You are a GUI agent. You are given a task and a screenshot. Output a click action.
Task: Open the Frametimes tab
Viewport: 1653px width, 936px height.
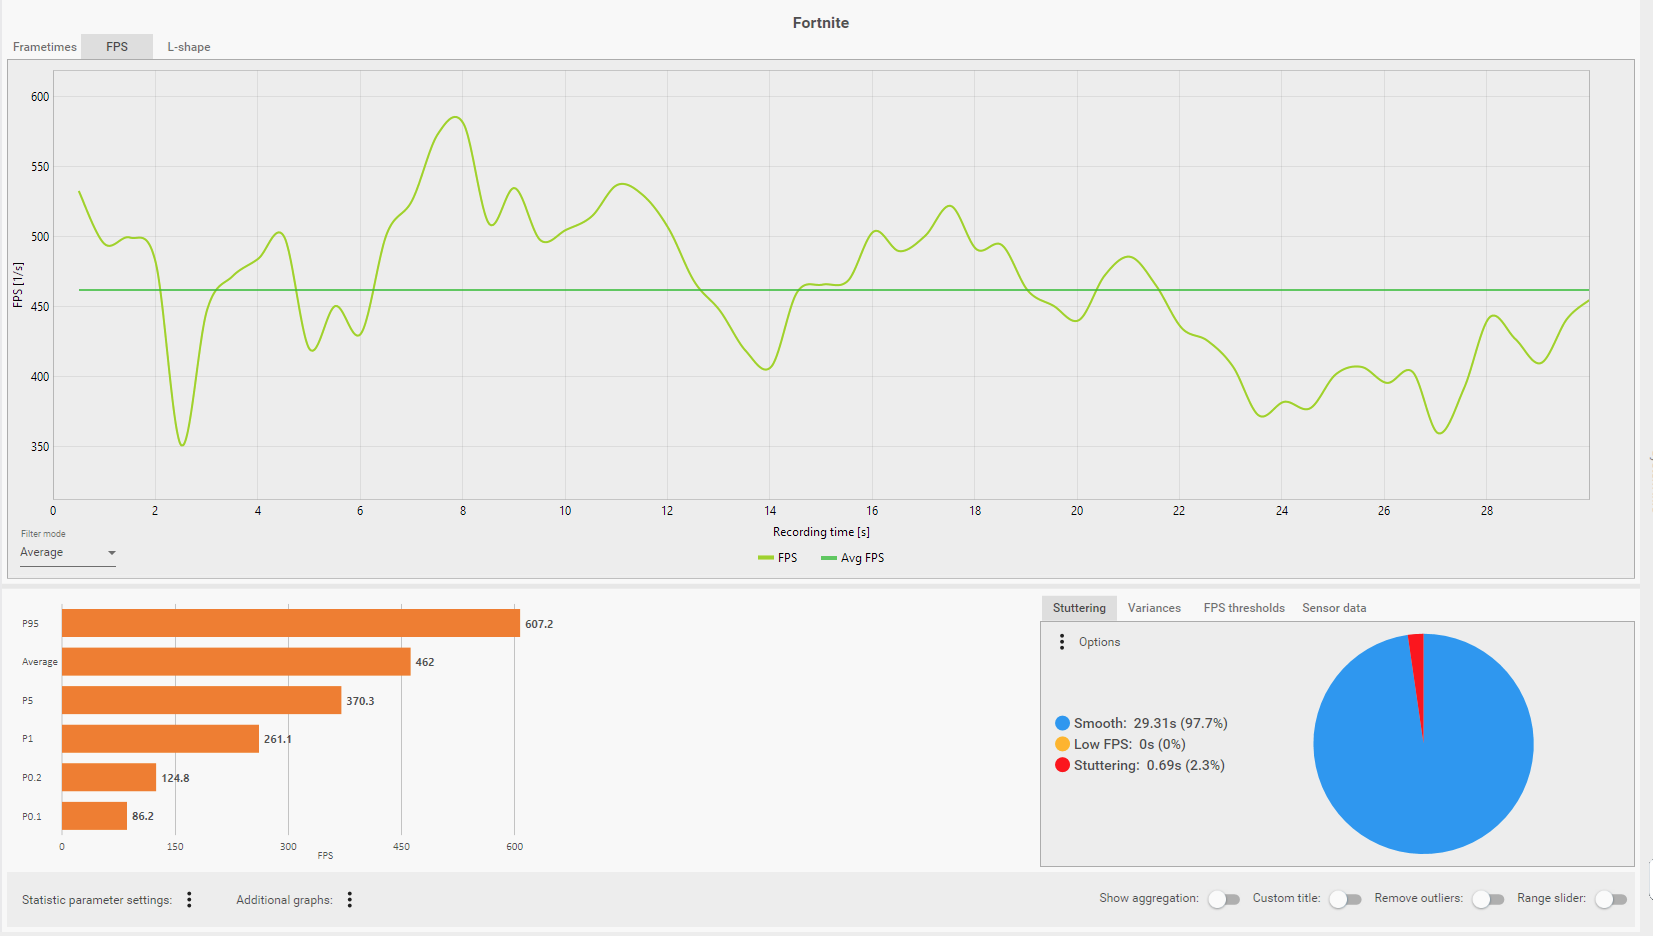pyautogui.click(x=45, y=47)
